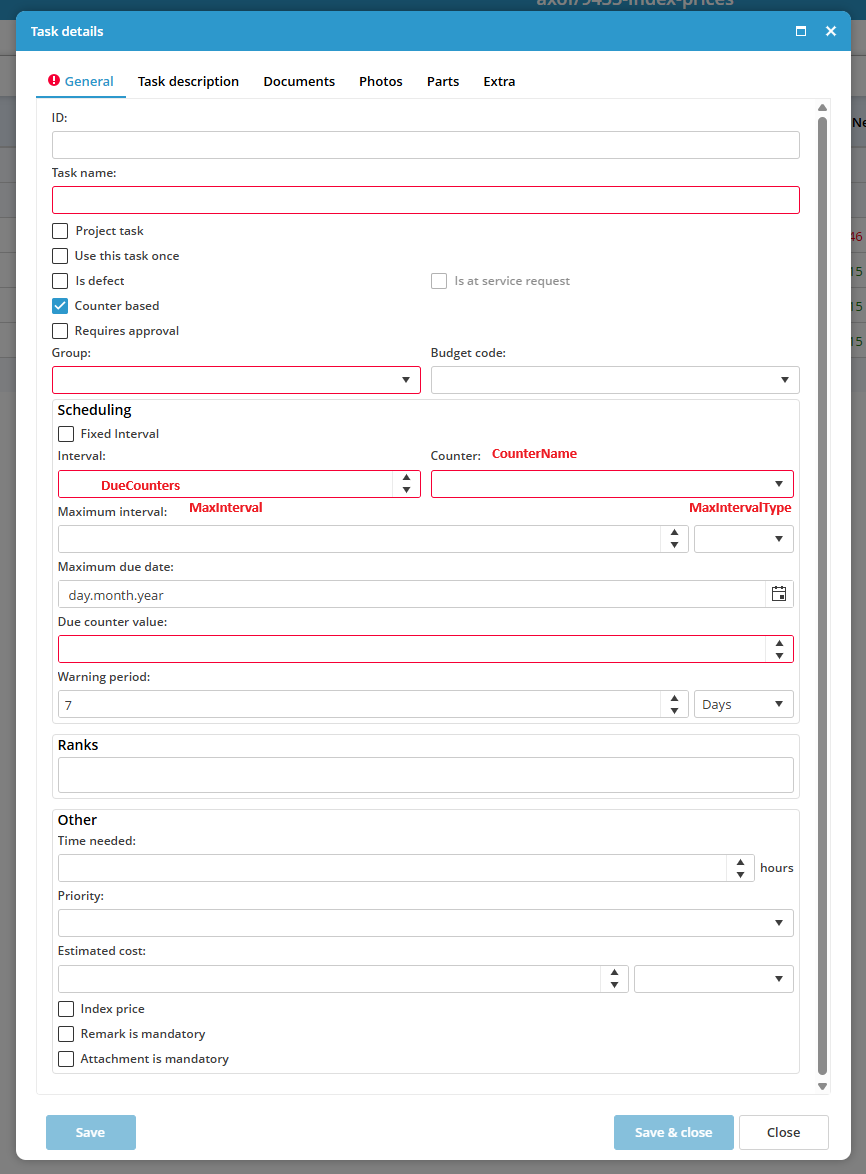Screen dimensions: 866x1174
Task: Open the Warning period Days unit dropdown
Action: (x=743, y=705)
